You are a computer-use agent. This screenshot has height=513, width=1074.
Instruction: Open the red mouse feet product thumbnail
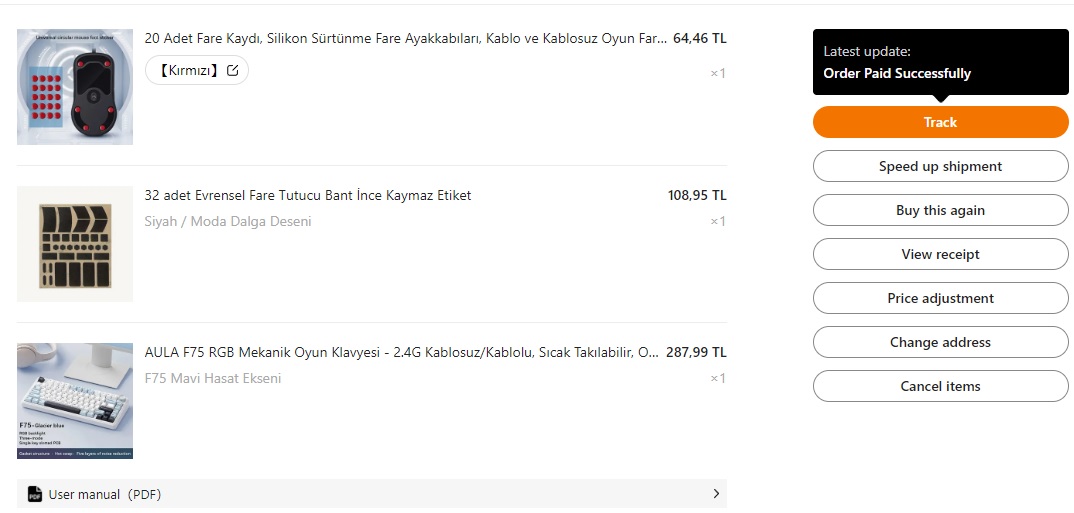coord(75,87)
